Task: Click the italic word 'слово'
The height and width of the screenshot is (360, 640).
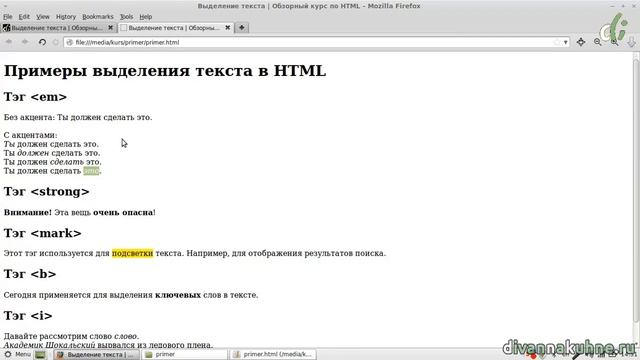Action: [x=125, y=337]
